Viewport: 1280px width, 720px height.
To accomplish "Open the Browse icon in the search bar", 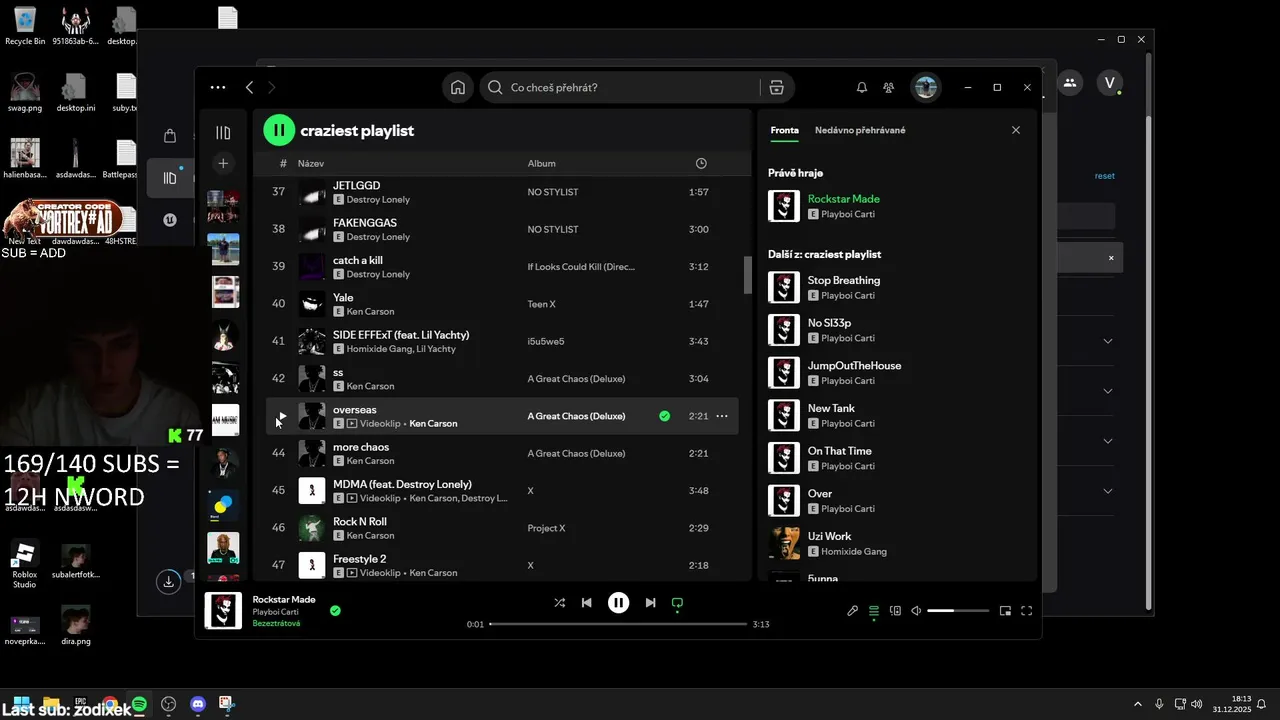I will pos(777,87).
